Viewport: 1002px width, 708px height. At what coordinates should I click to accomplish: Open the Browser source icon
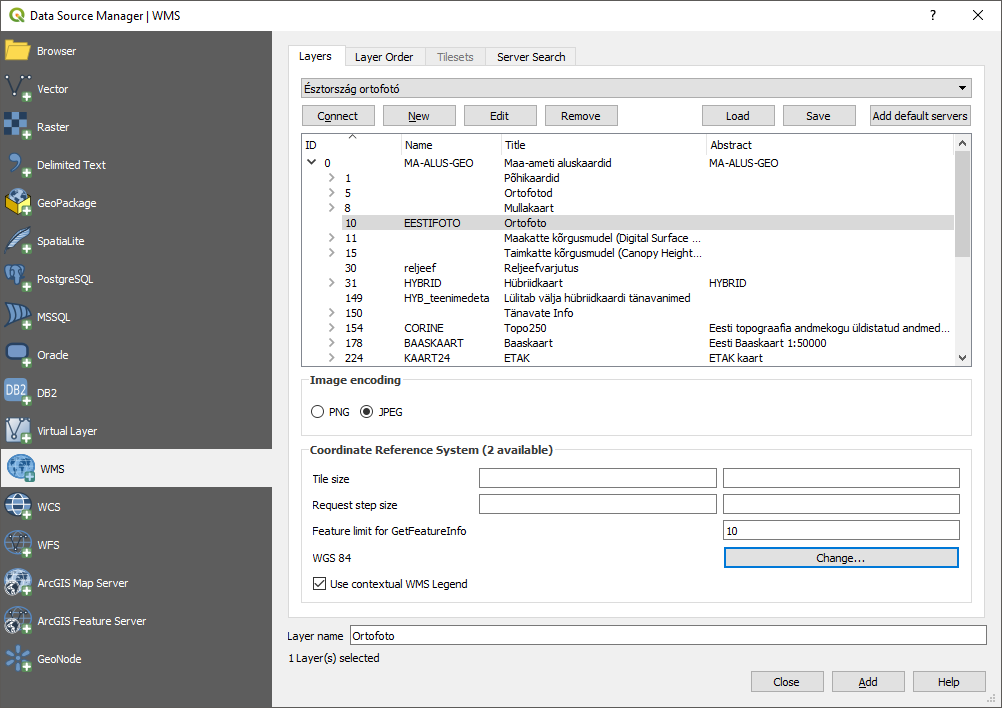(17, 50)
